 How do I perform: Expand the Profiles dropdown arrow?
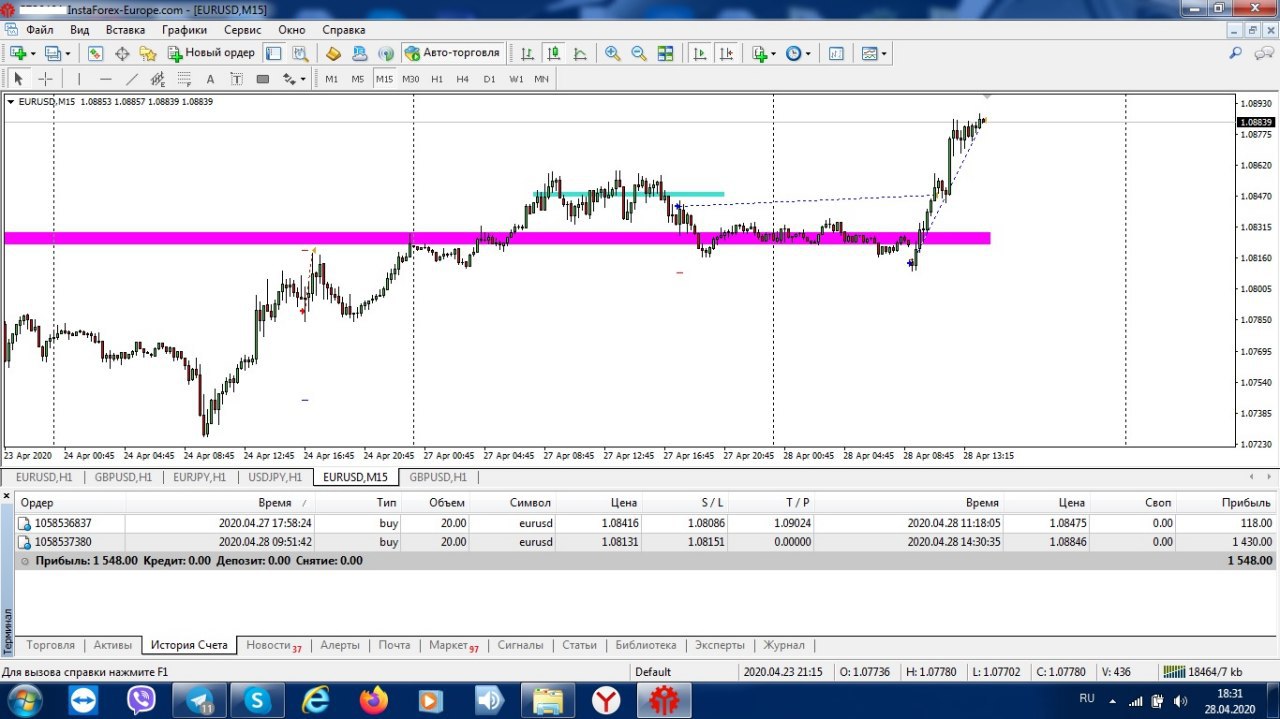[68, 54]
